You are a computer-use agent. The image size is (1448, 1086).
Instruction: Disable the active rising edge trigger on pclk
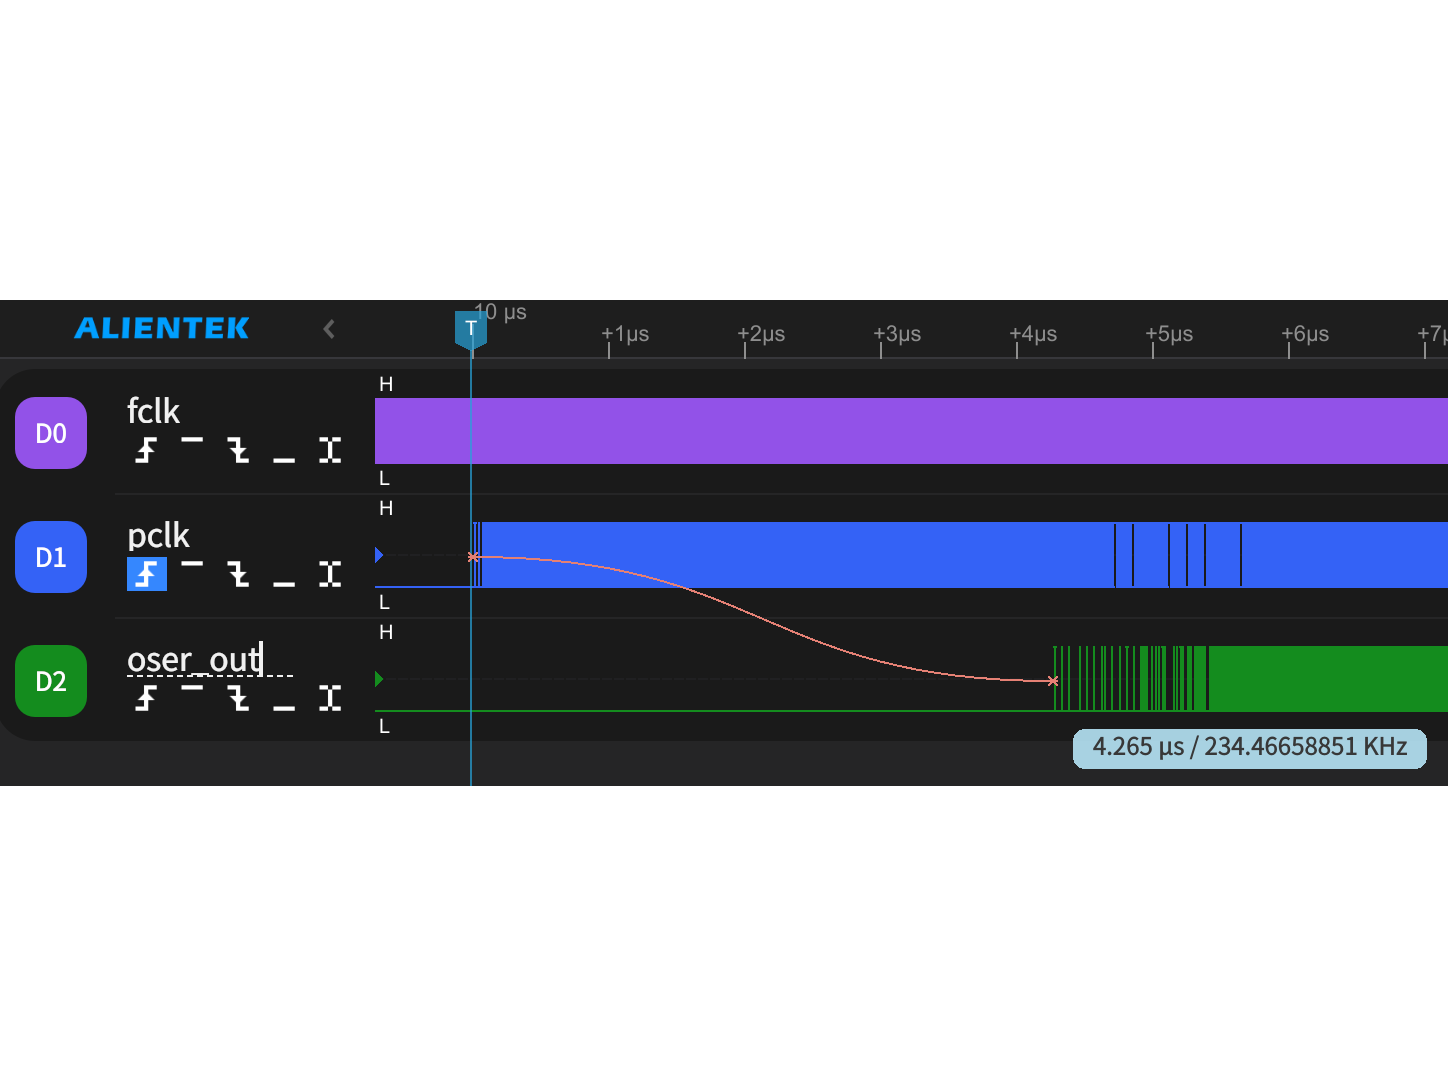[x=147, y=574]
